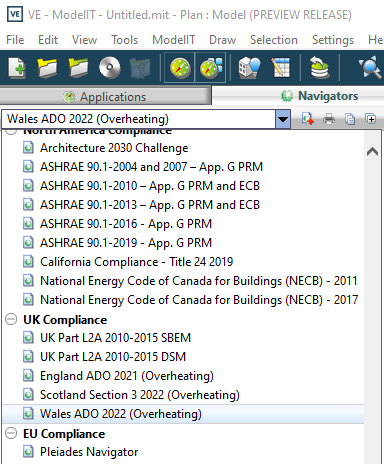Image resolution: width=384 pixels, height=464 pixels.
Task: Click the scroll up arrow of navigator list
Action: pos(372,152)
